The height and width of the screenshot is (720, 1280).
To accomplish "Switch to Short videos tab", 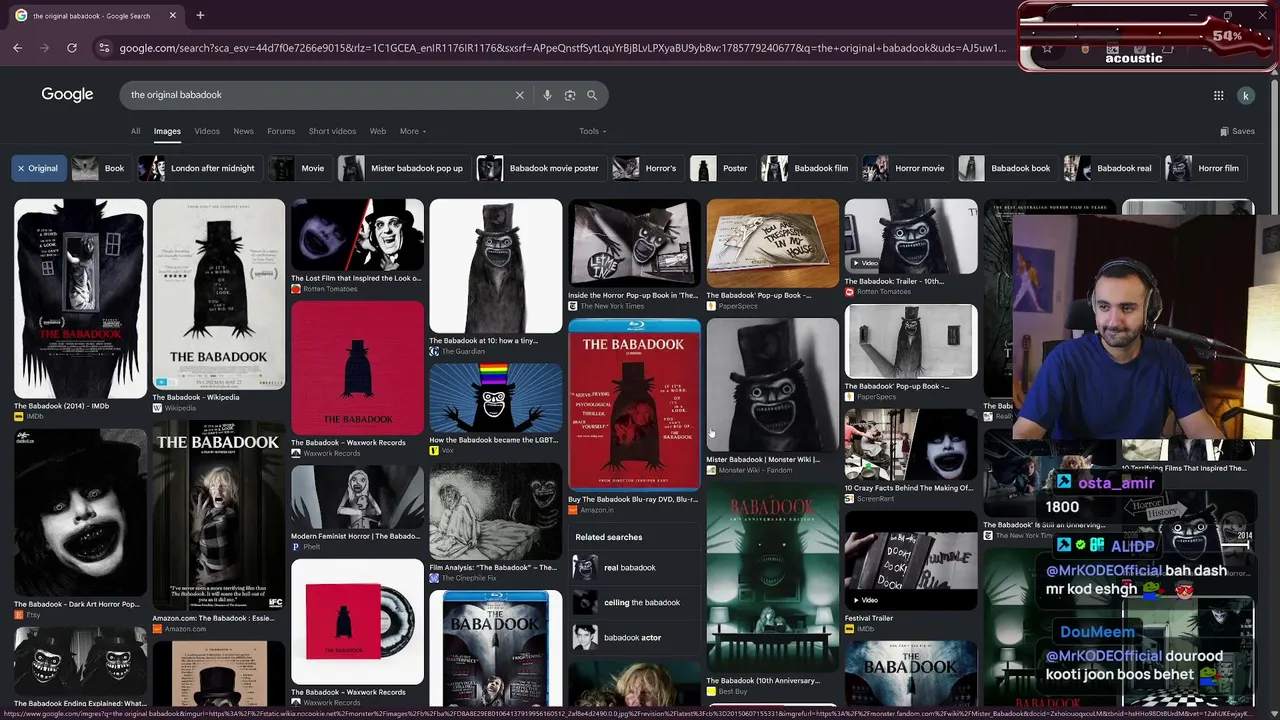I will coord(332,131).
